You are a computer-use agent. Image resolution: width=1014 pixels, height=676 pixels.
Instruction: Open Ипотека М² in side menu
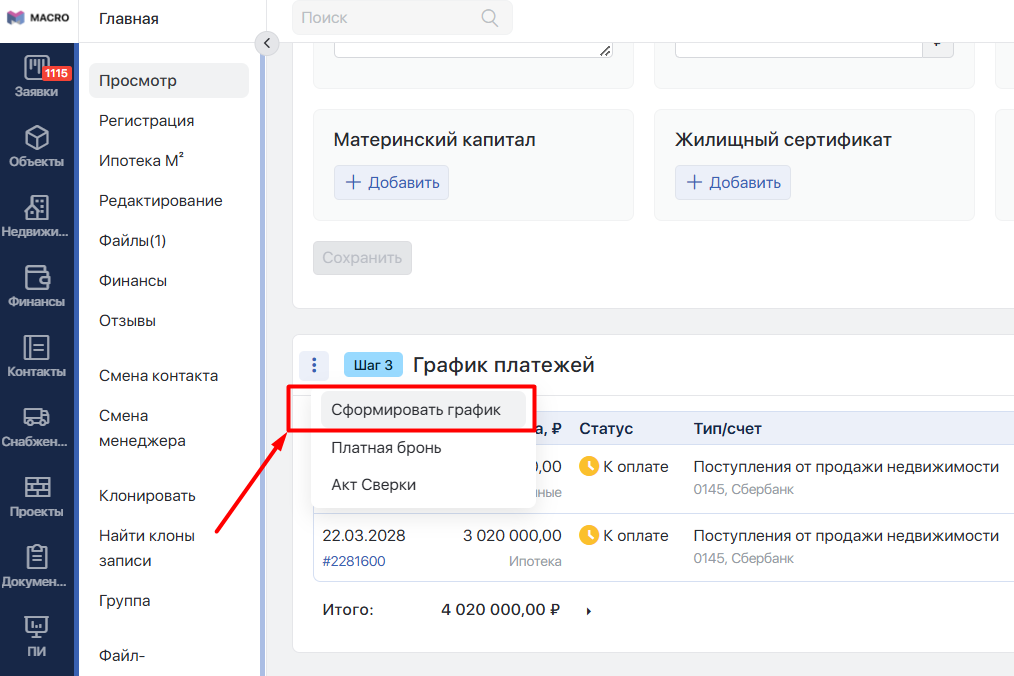[x=141, y=160]
